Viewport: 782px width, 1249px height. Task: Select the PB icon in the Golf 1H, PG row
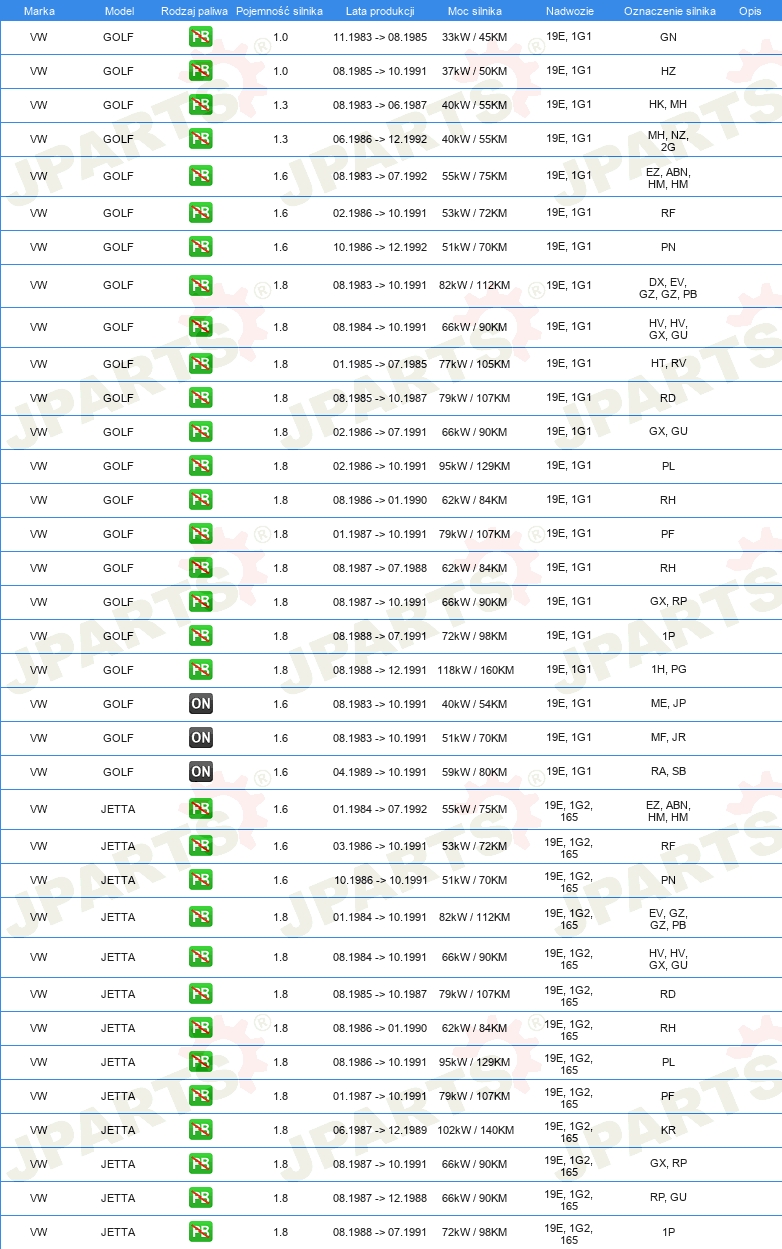click(201, 670)
